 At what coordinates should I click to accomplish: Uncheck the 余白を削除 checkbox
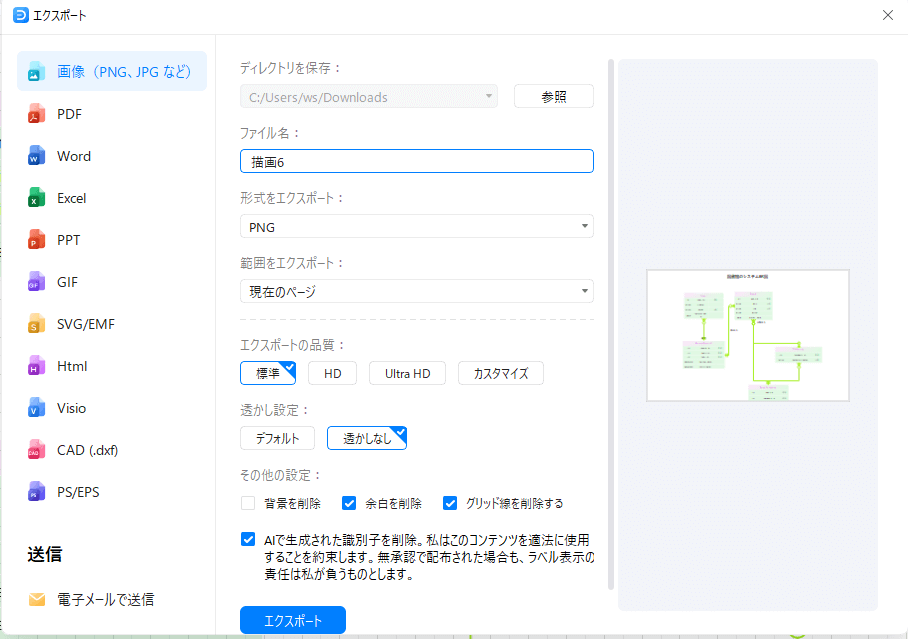tap(349, 503)
